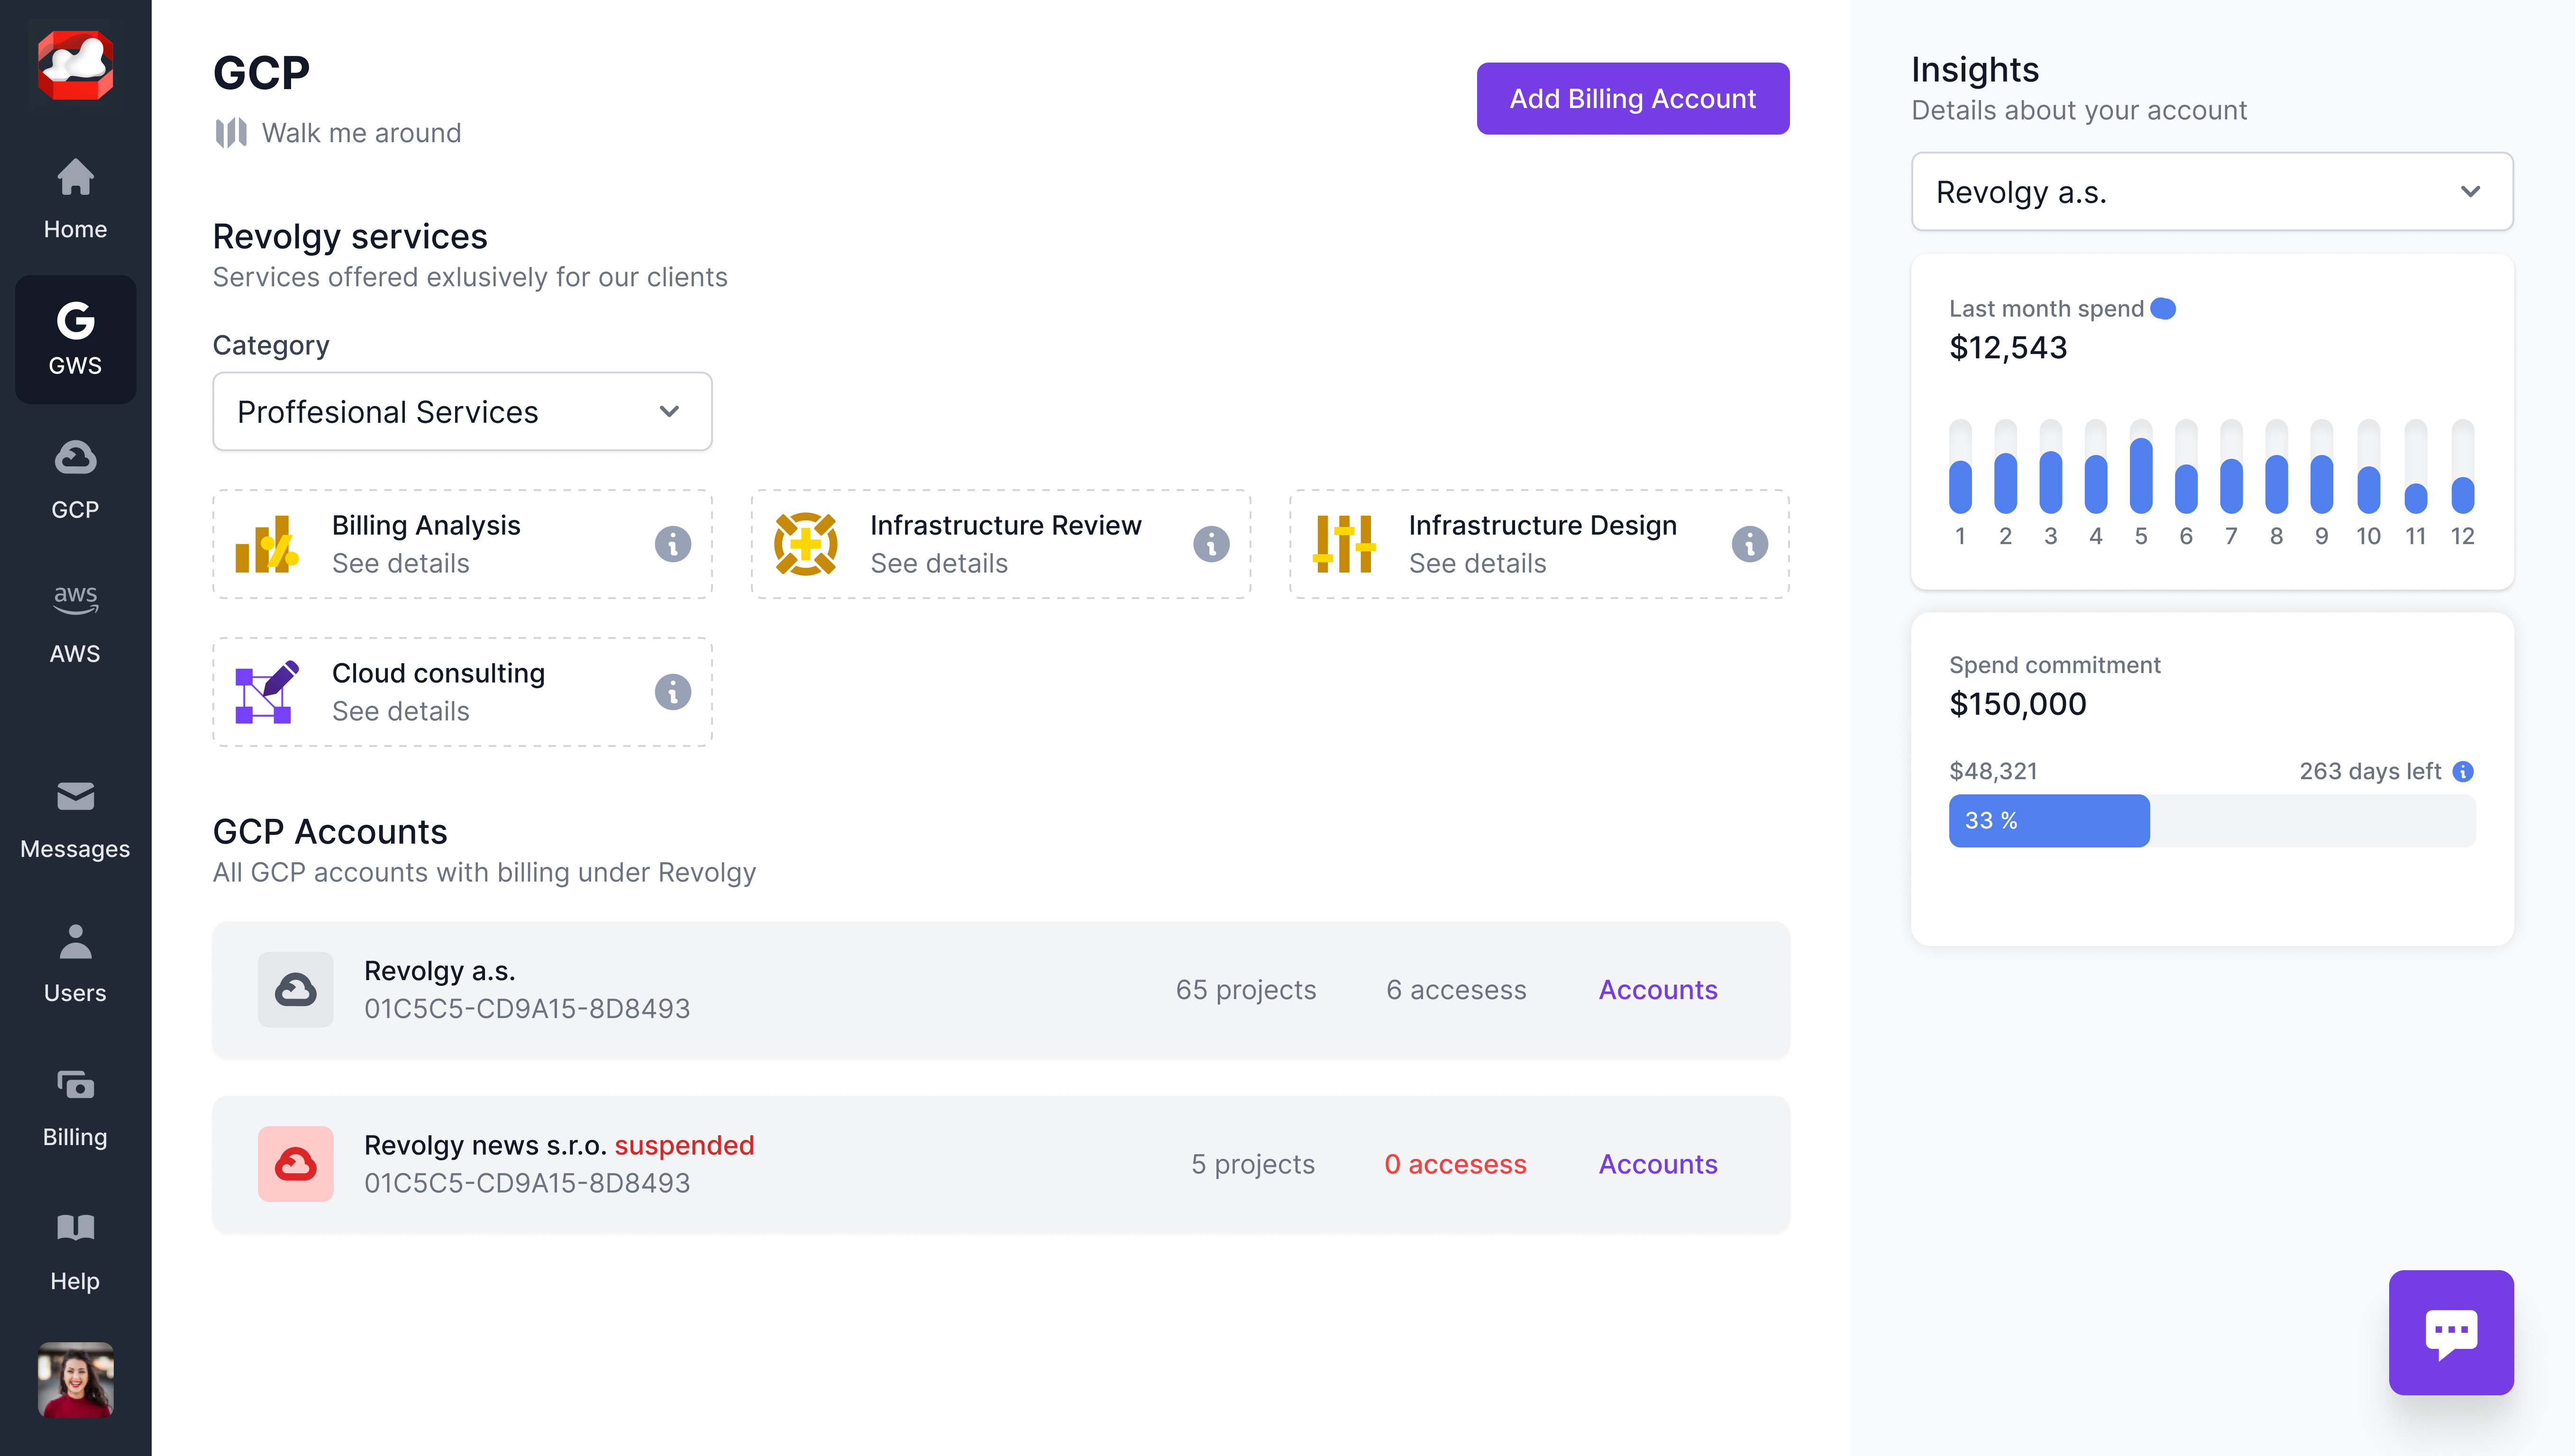
Task: Go to Home in the sidebar
Action: (75, 199)
